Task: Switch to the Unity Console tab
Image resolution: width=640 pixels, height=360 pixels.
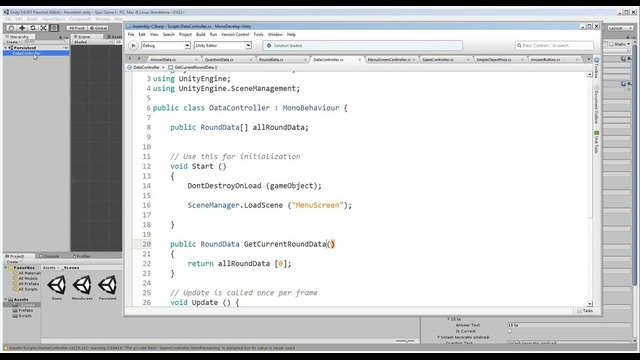Action: click(x=49, y=256)
